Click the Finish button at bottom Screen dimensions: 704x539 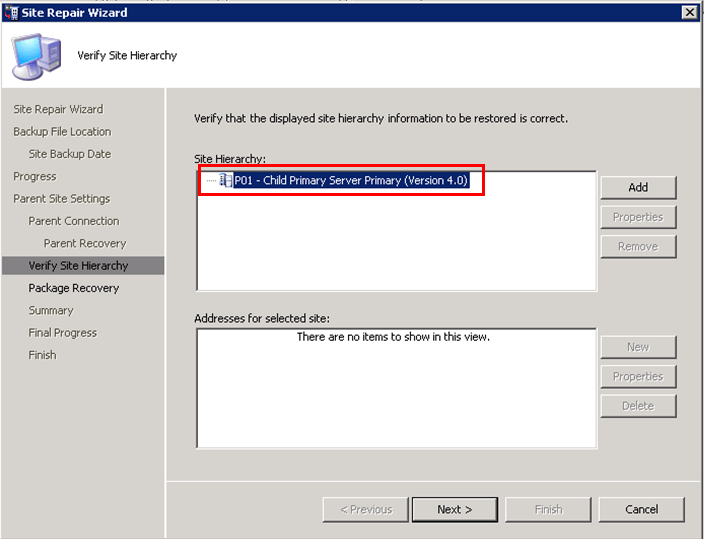(x=548, y=509)
